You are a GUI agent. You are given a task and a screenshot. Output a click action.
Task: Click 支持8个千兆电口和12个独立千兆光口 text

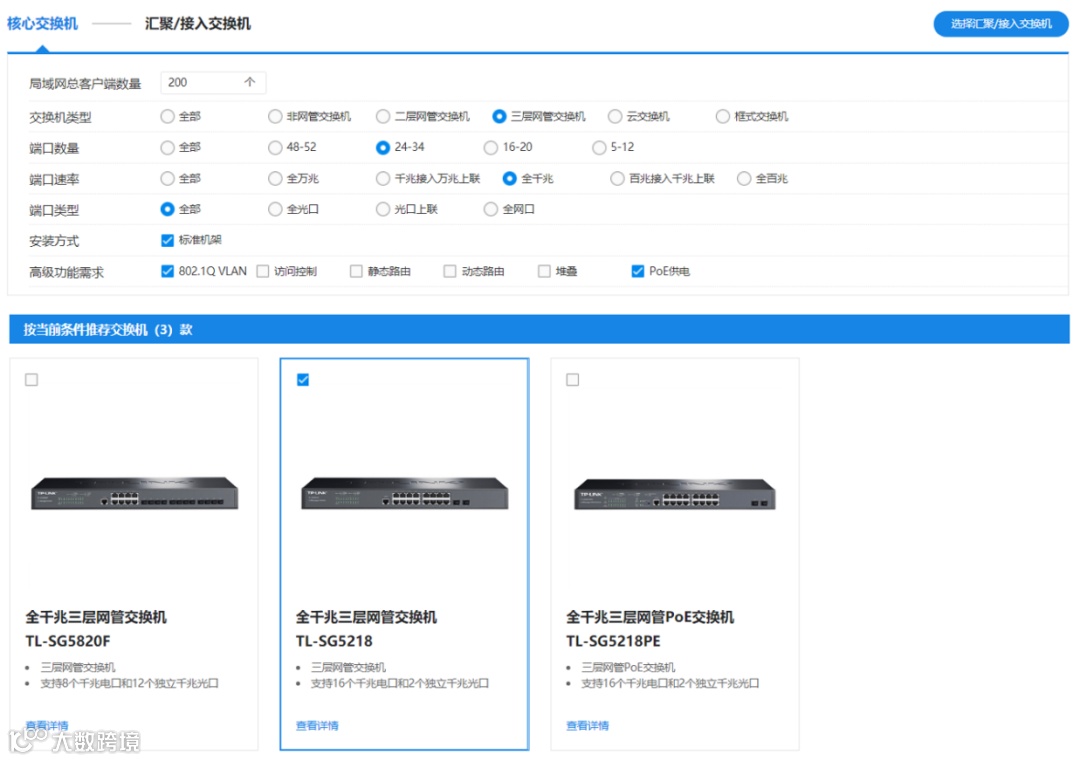coord(129,684)
